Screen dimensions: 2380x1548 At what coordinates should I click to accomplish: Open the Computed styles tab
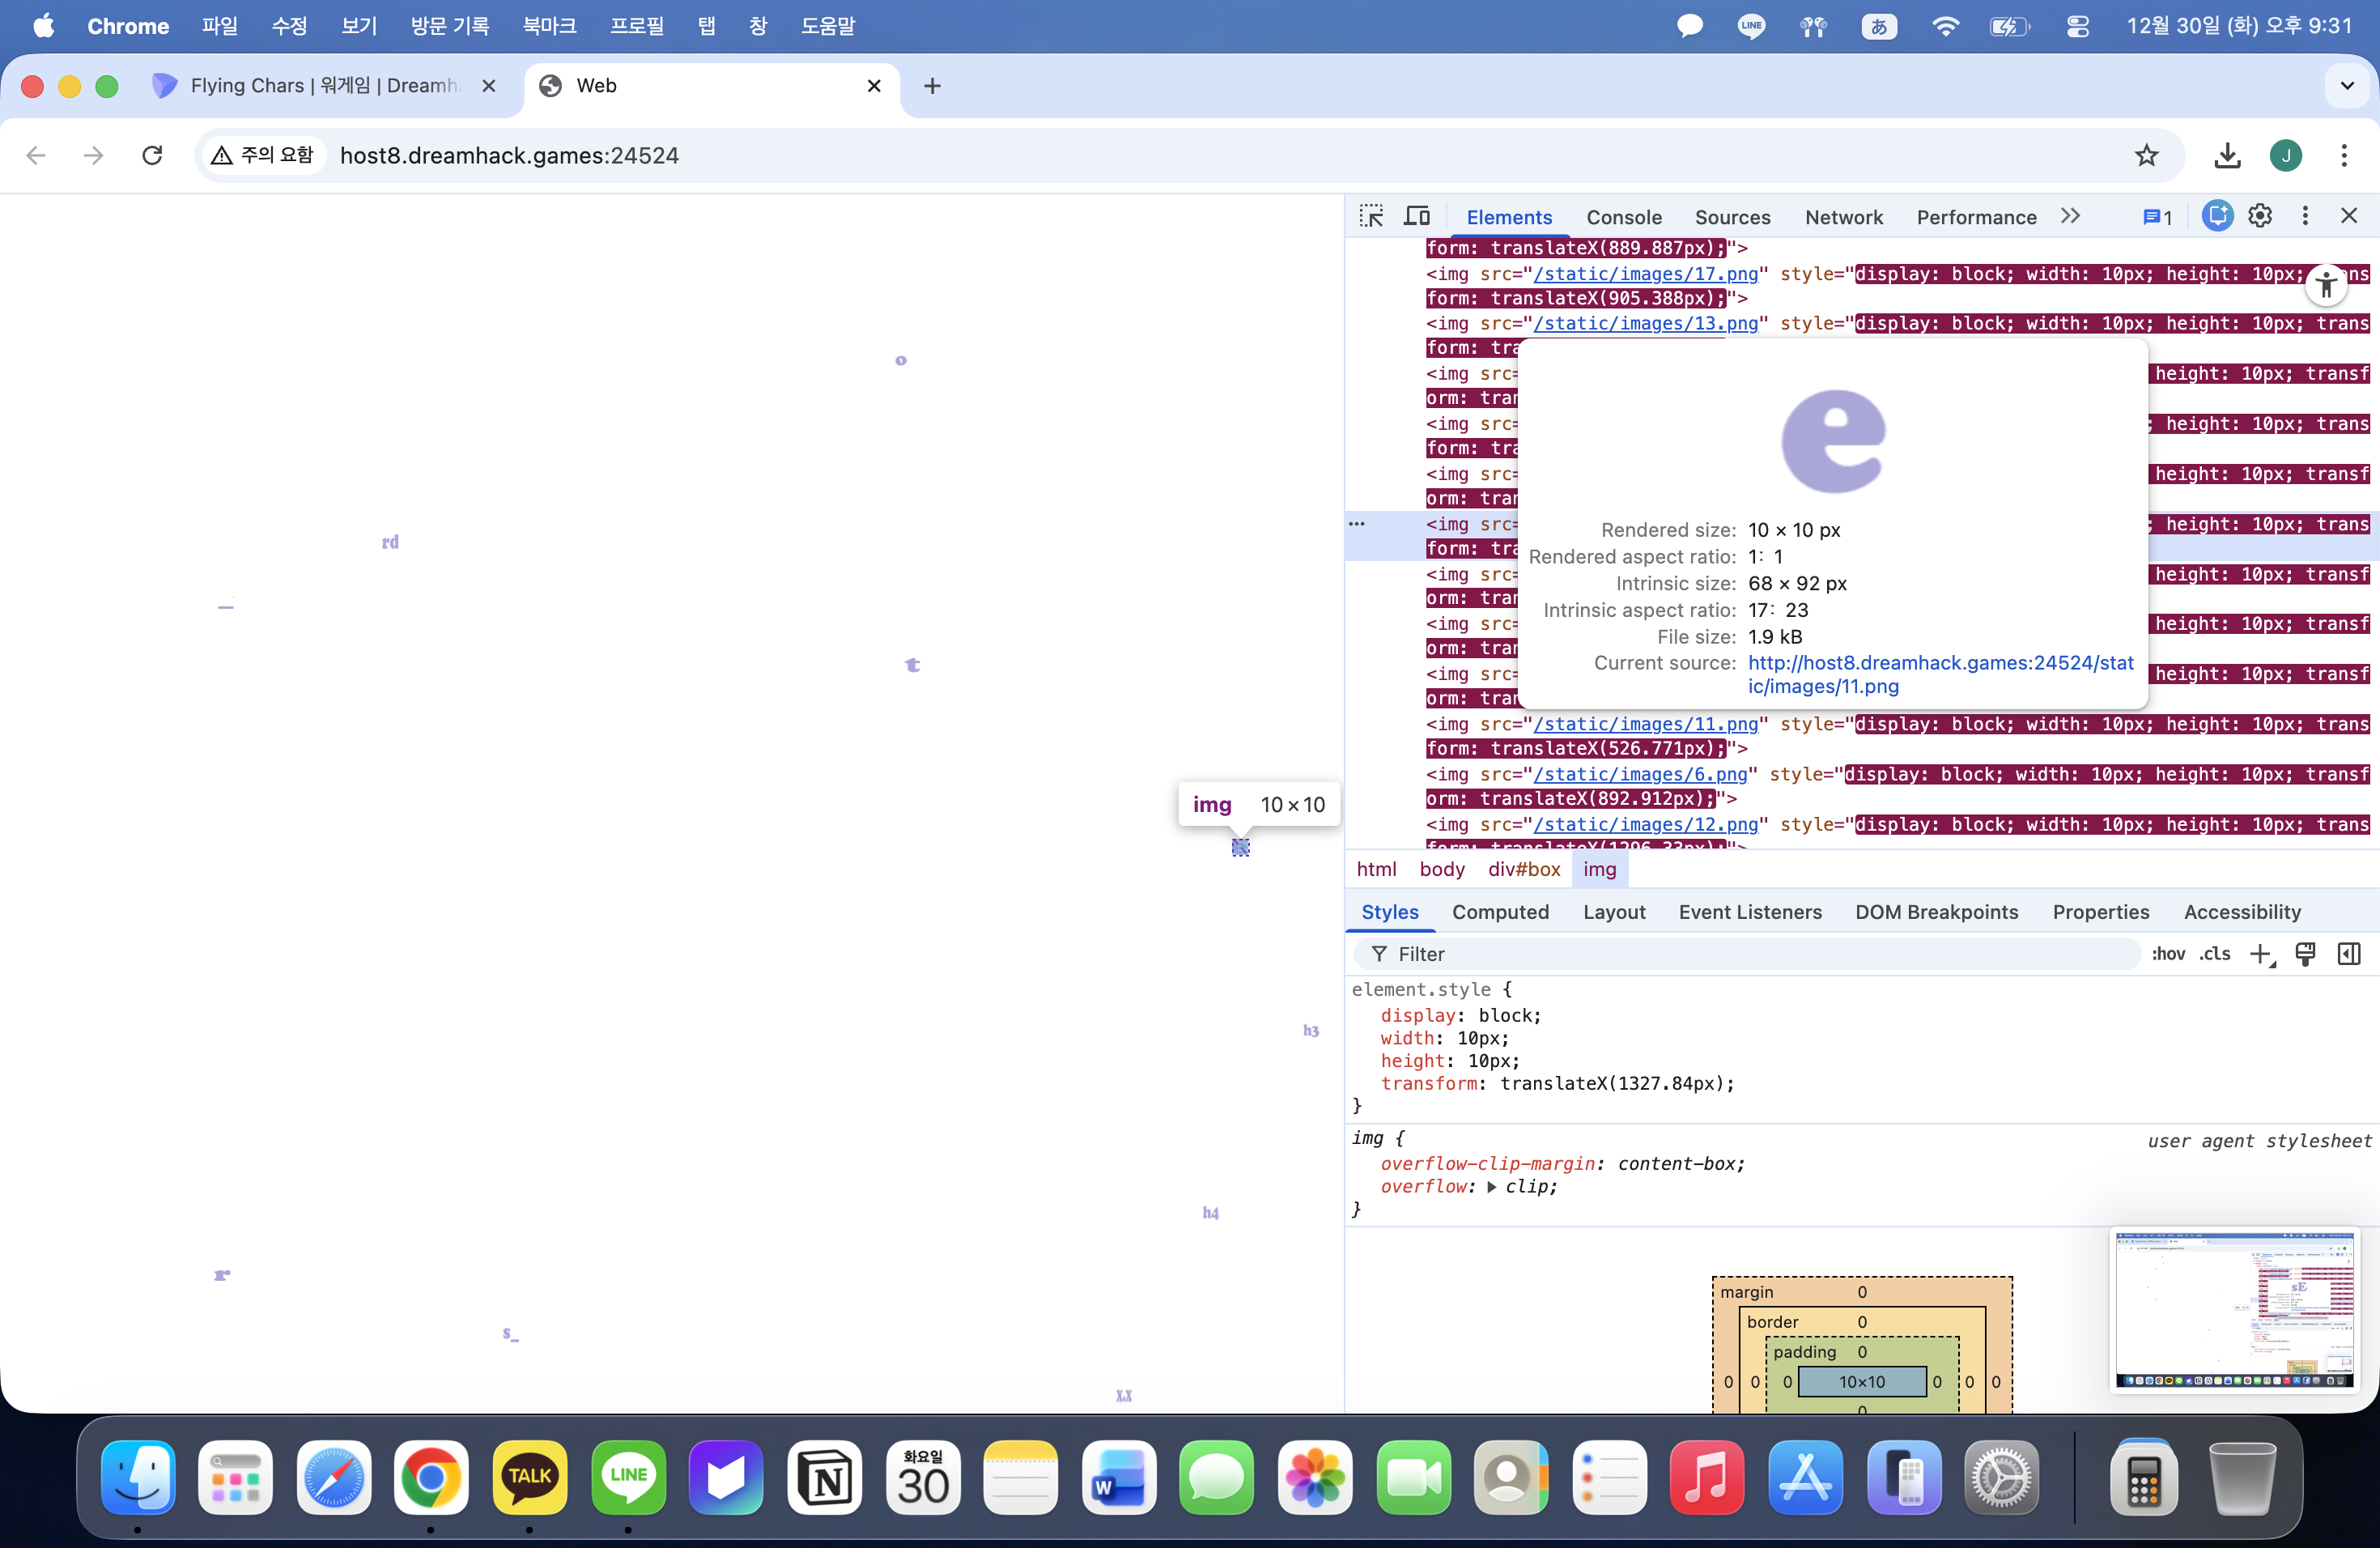1500,912
